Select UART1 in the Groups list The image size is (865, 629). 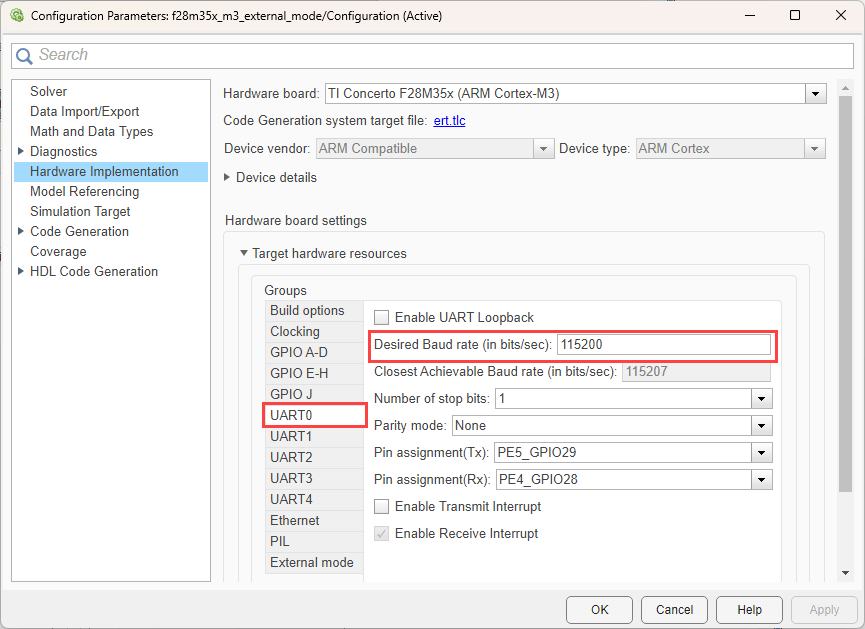pos(291,437)
